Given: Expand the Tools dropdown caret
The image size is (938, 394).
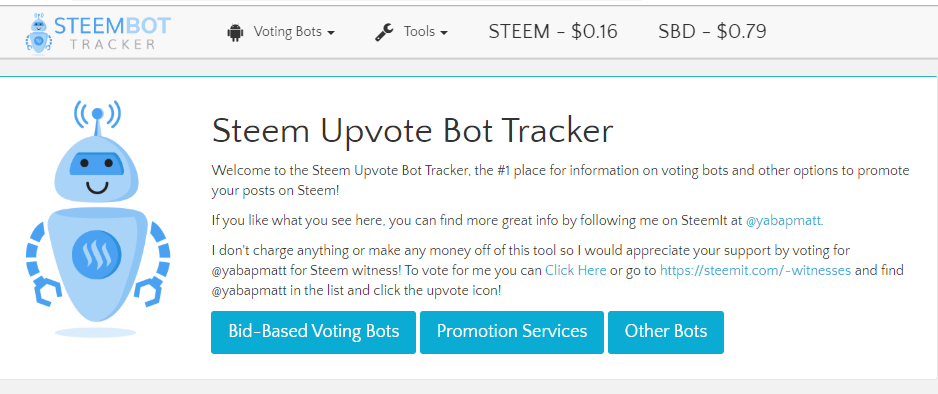Looking at the screenshot, I should (444, 33).
